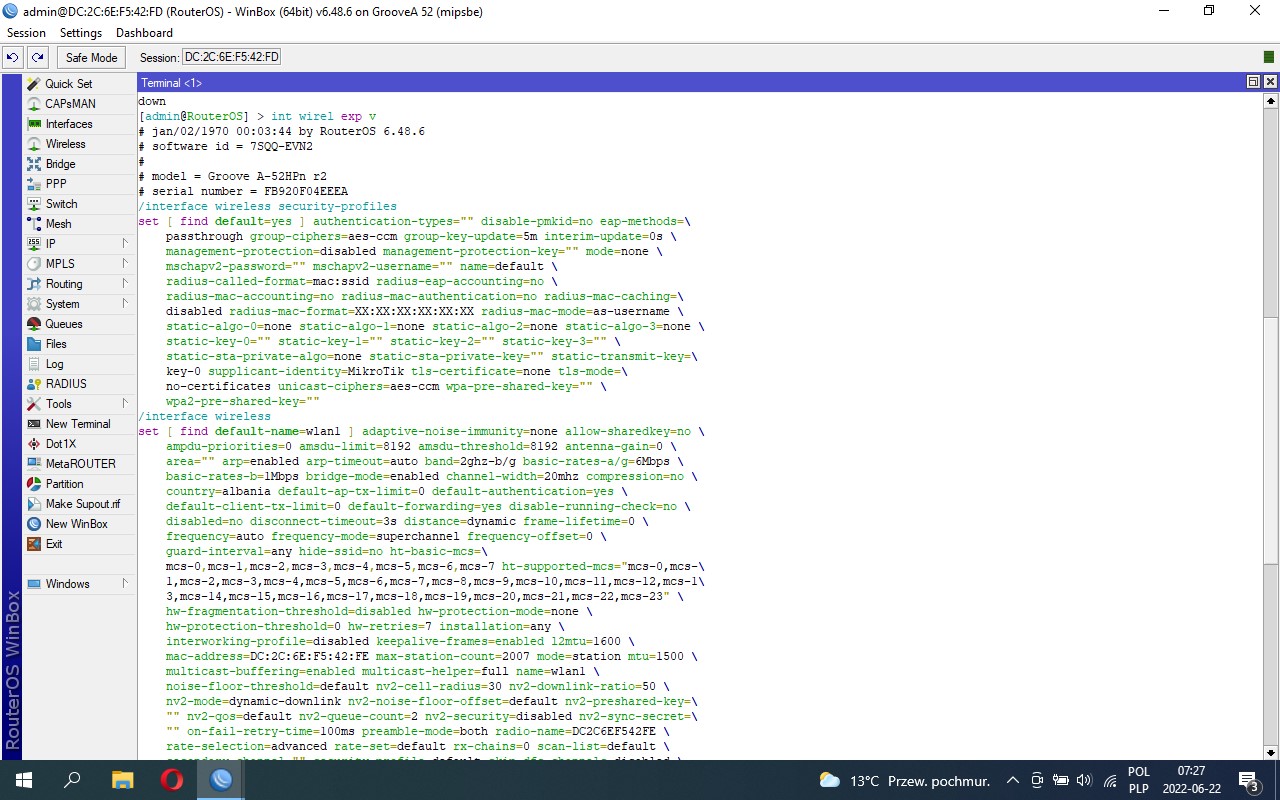This screenshot has width=1280, height=800.
Task: Open the Partition icon in sidebar
Action: [x=34, y=484]
